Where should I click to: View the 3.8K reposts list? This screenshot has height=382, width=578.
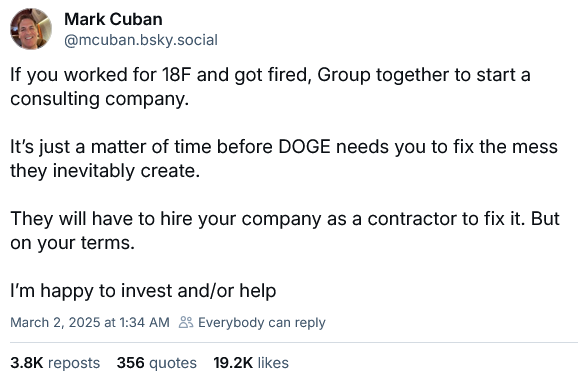pos(55,363)
